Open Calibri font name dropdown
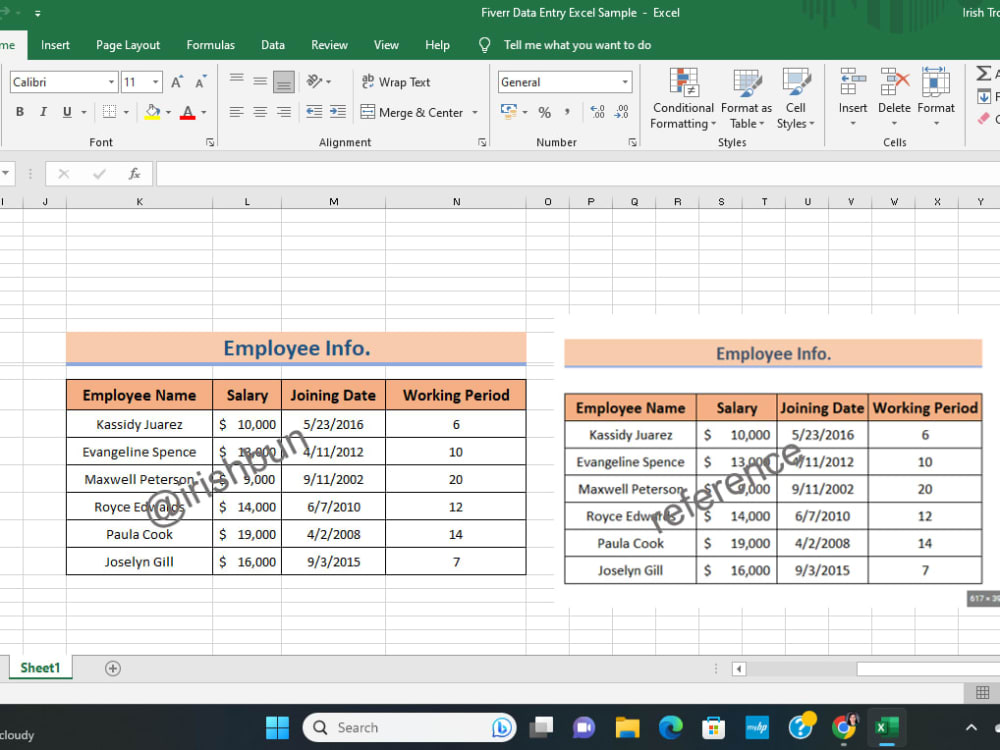The width and height of the screenshot is (1000, 750). (x=112, y=82)
